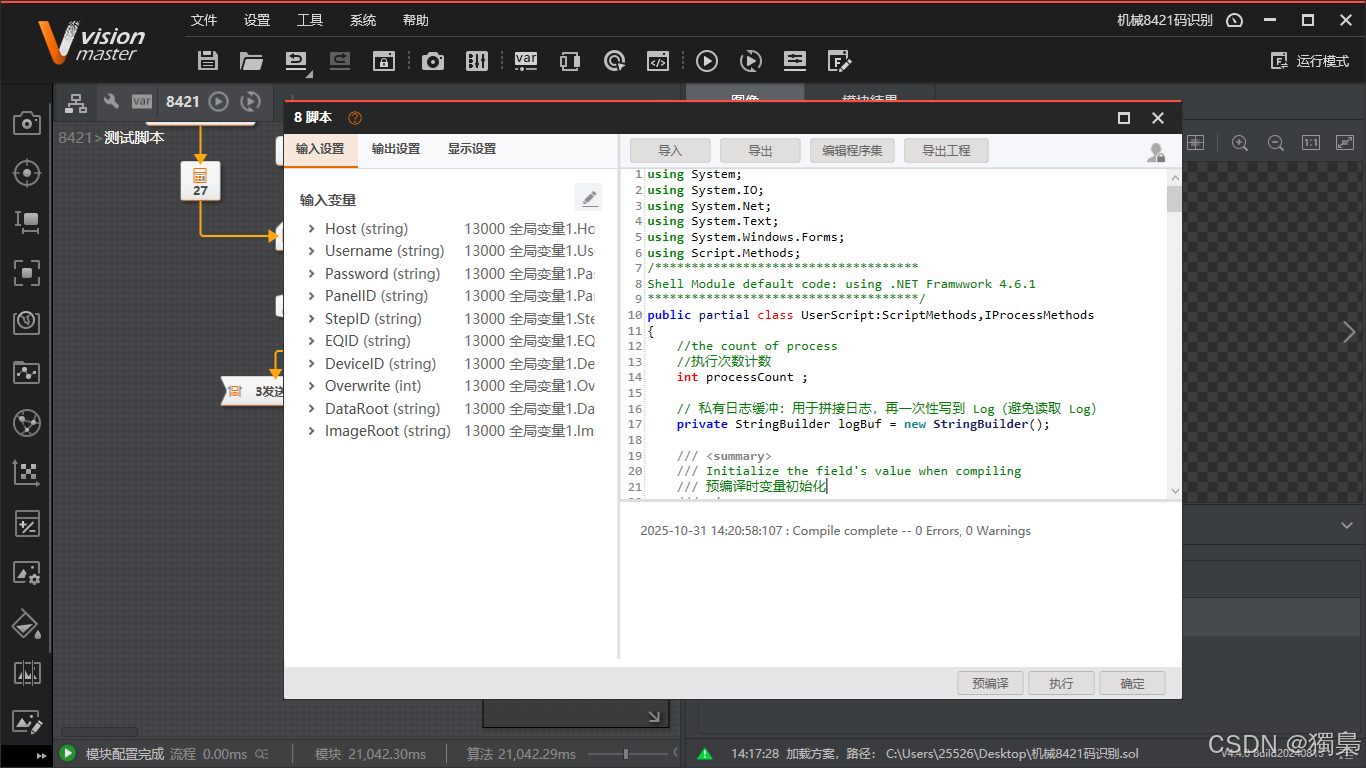Expand the DeviceID (string) variable

312,364
